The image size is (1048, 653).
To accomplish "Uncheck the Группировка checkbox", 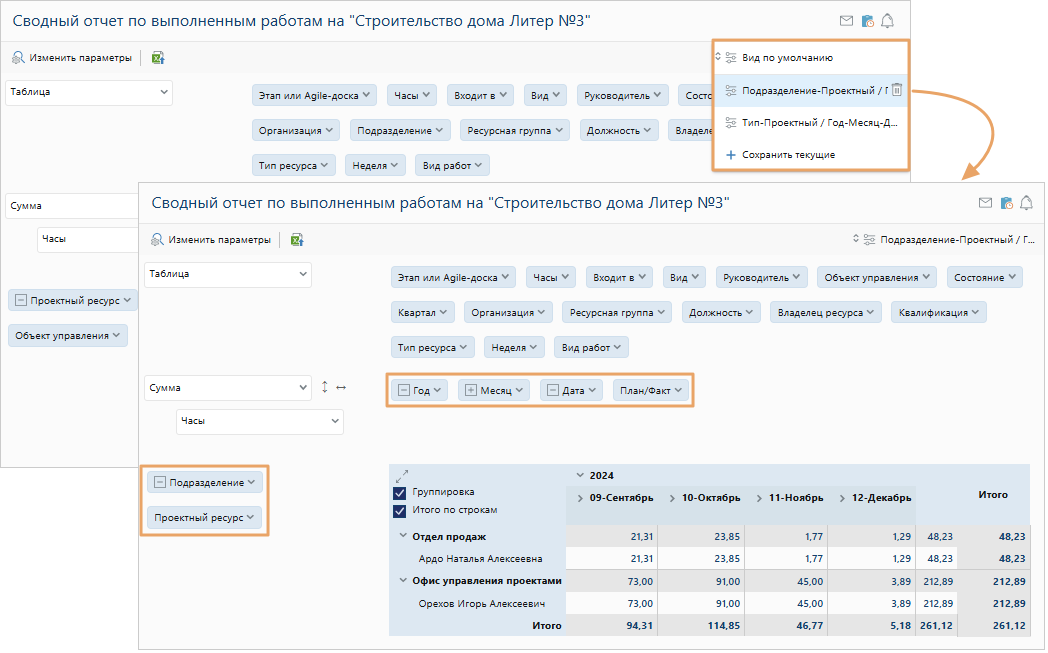I will (x=400, y=493).
